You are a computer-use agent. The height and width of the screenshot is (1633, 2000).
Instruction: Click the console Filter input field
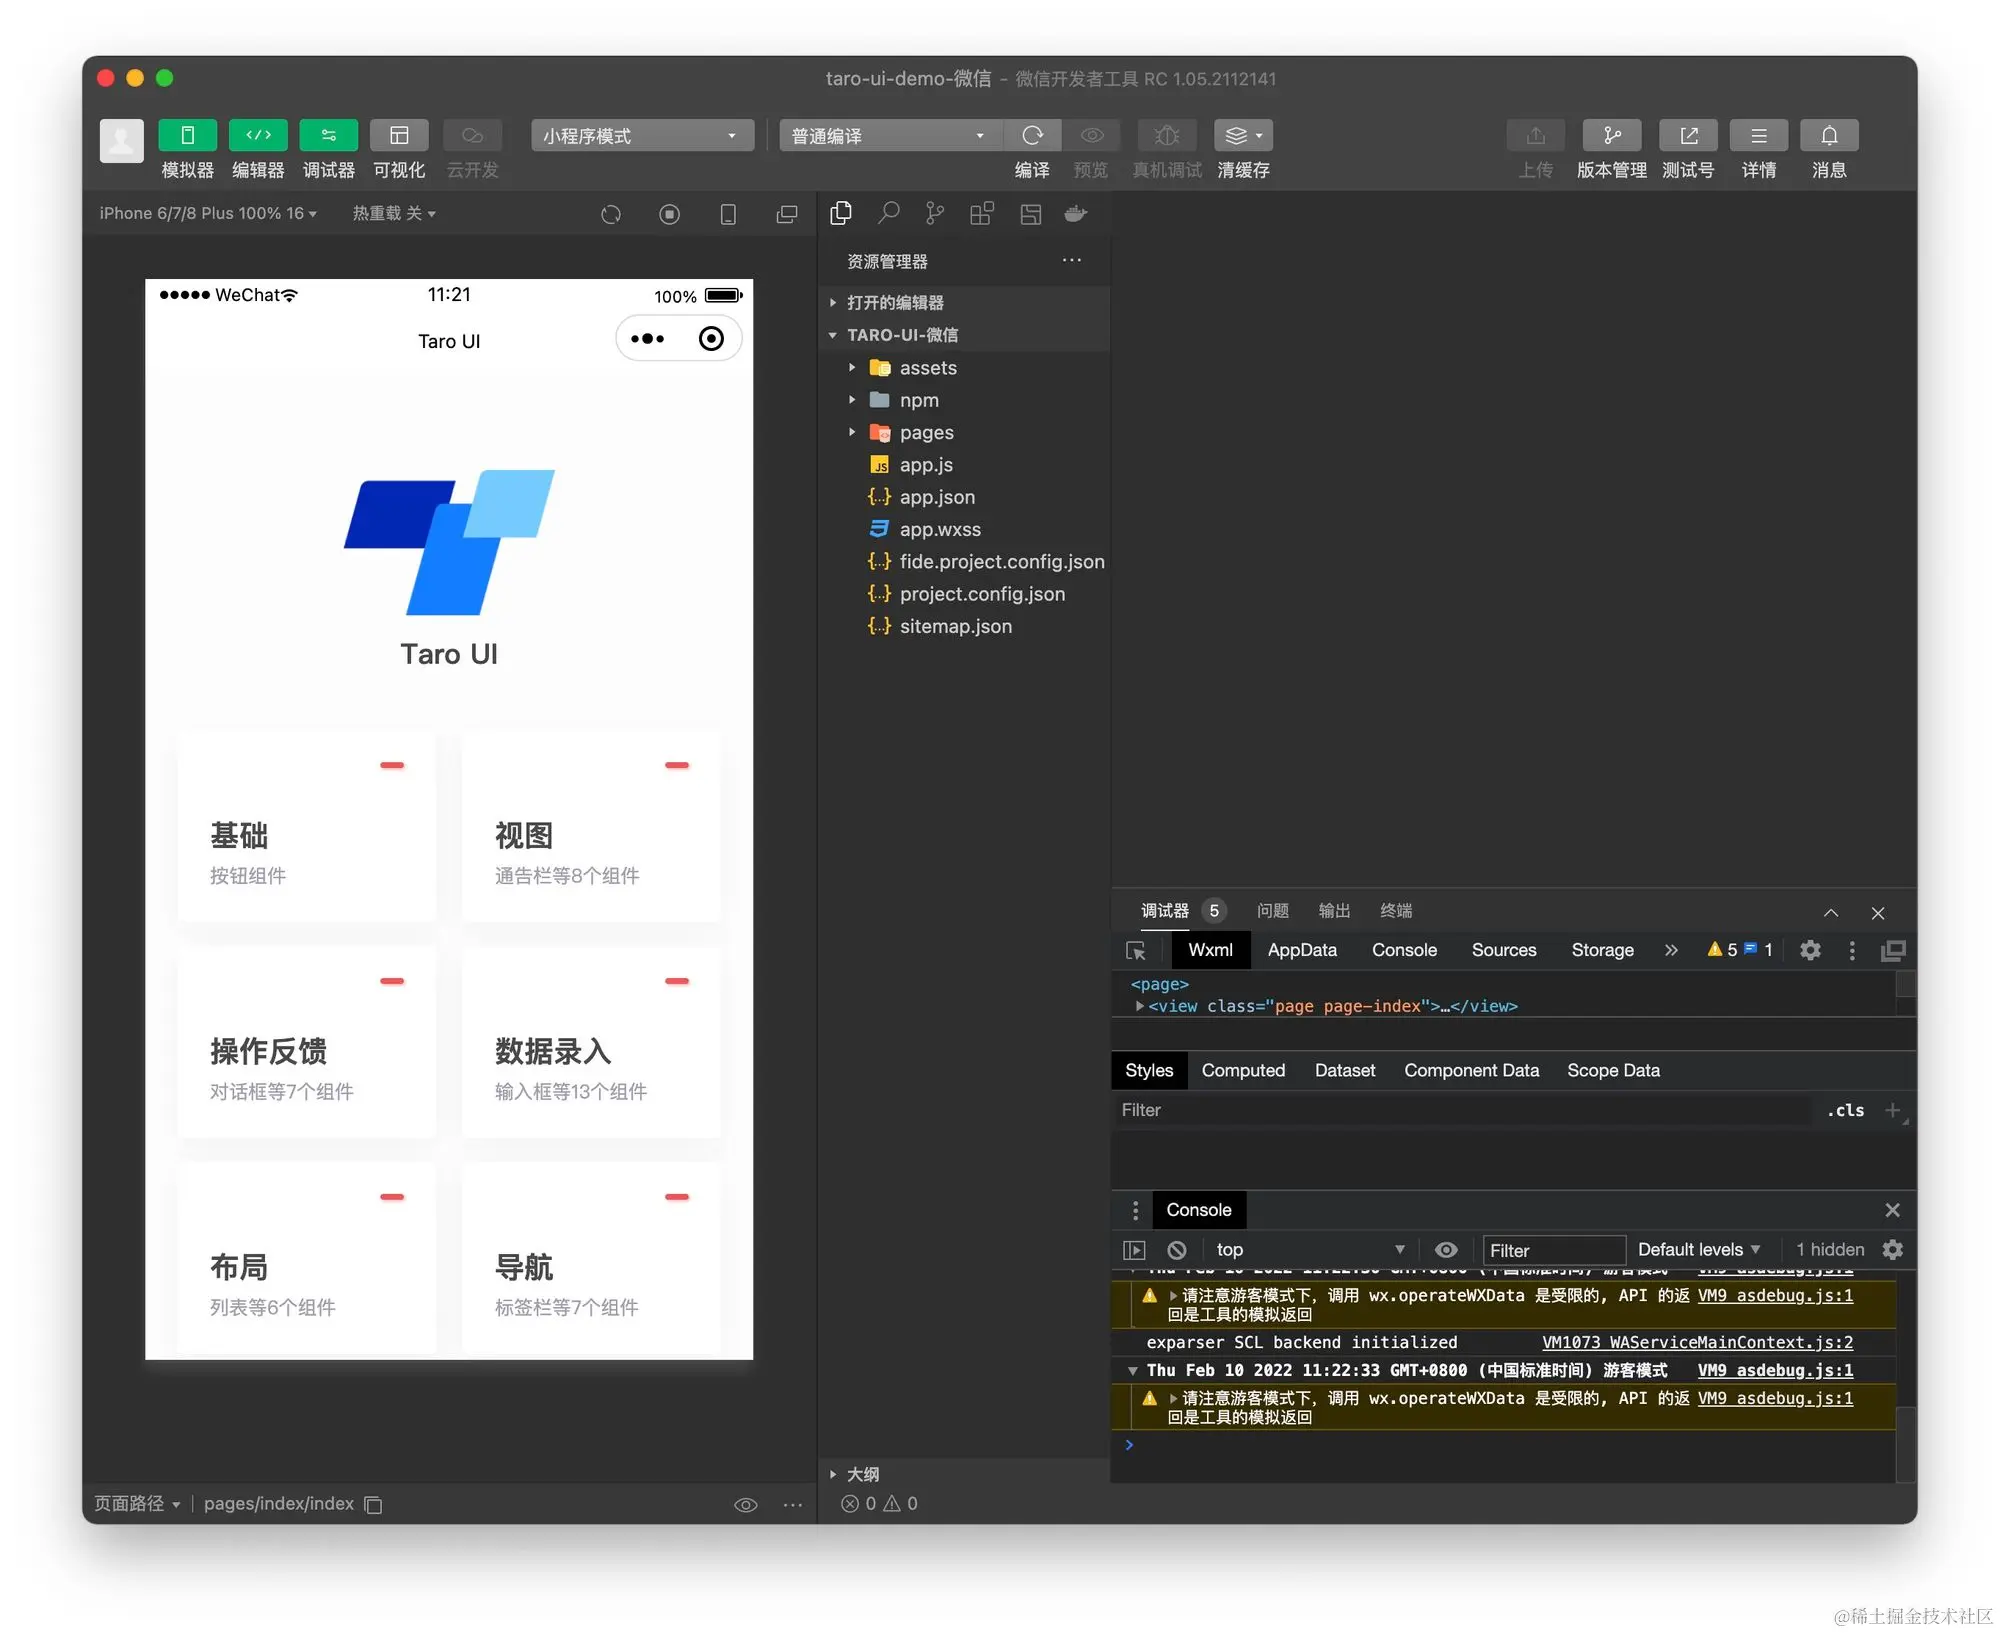point(1551,1250)
